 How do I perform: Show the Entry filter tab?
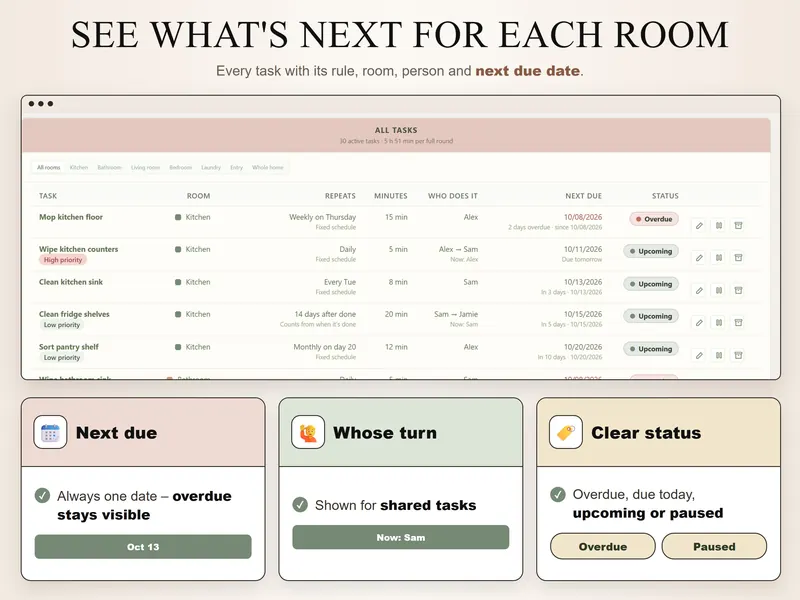pyautogui.click(x=236, y=167)
